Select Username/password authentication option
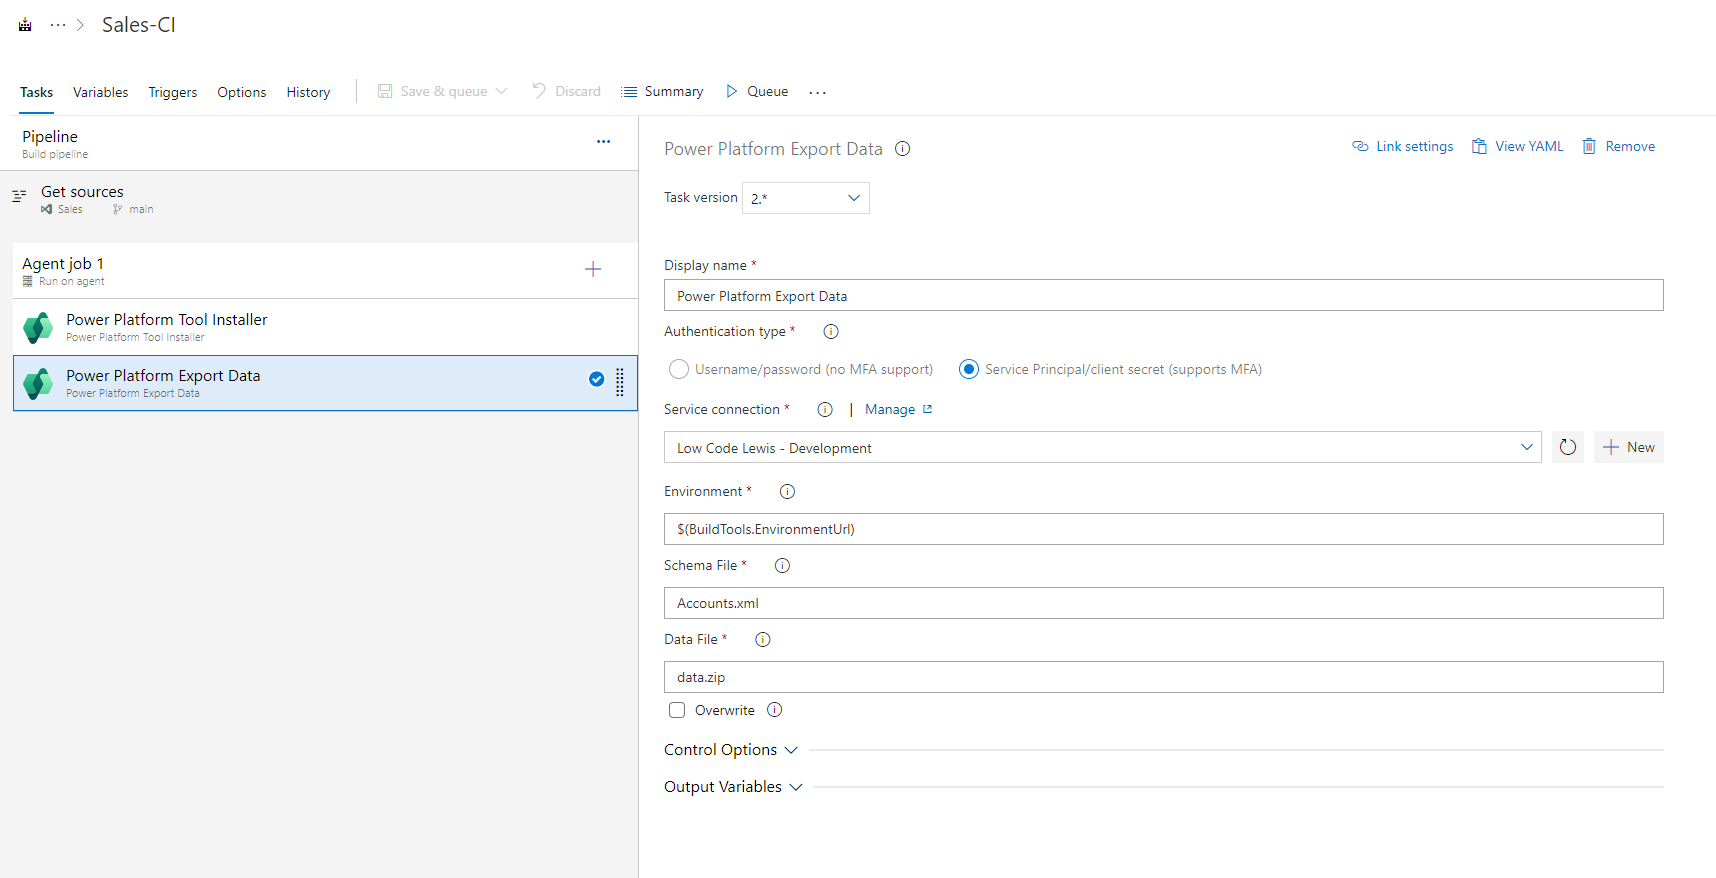The image size is (1716, 878). 679,369
